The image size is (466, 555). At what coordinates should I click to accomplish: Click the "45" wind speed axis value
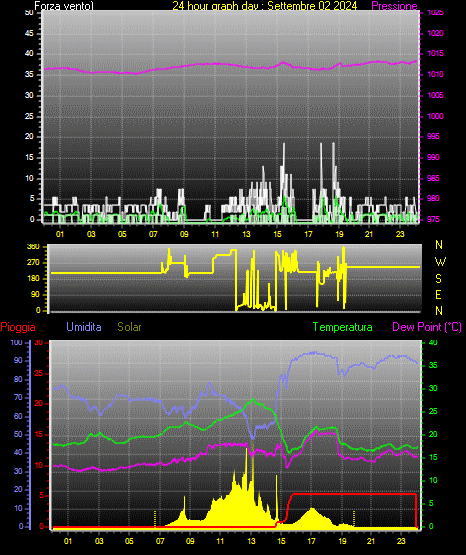coord(29,33)
